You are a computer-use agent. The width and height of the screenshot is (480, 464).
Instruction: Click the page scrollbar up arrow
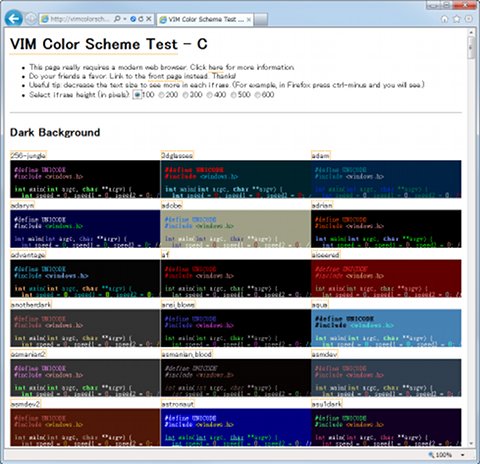coord(471,32)
